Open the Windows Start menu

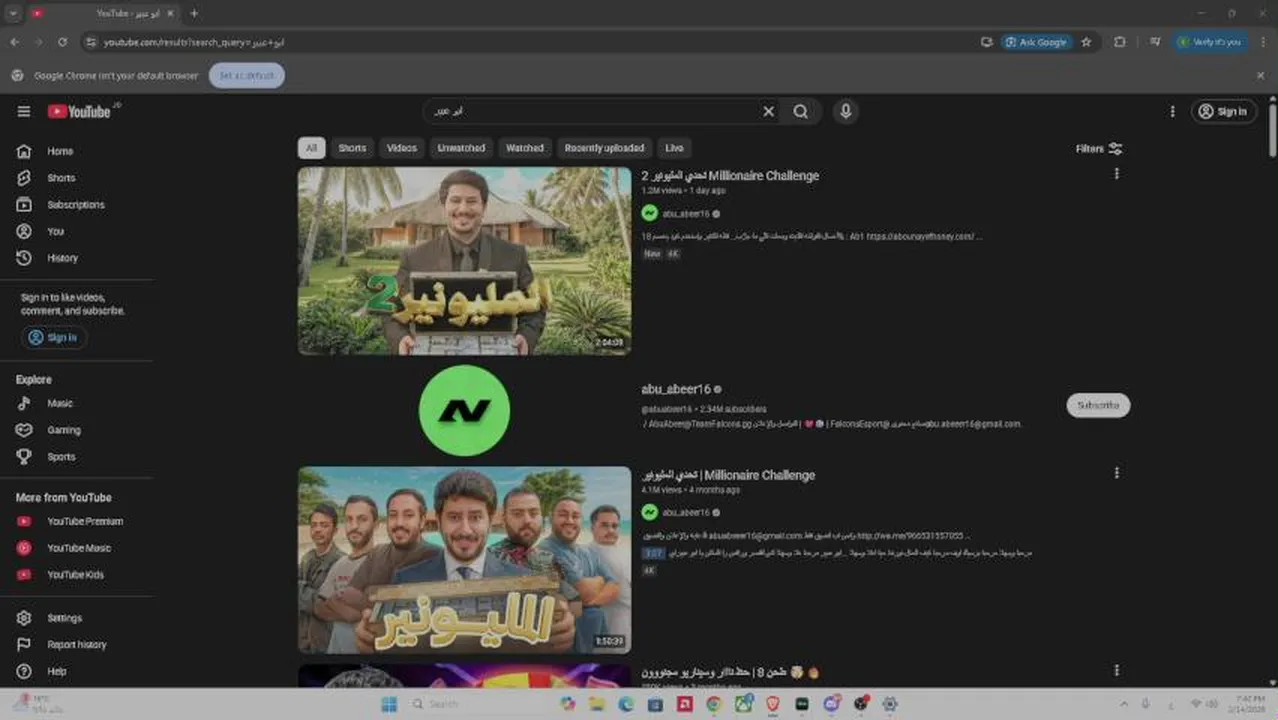coord(388,704)
